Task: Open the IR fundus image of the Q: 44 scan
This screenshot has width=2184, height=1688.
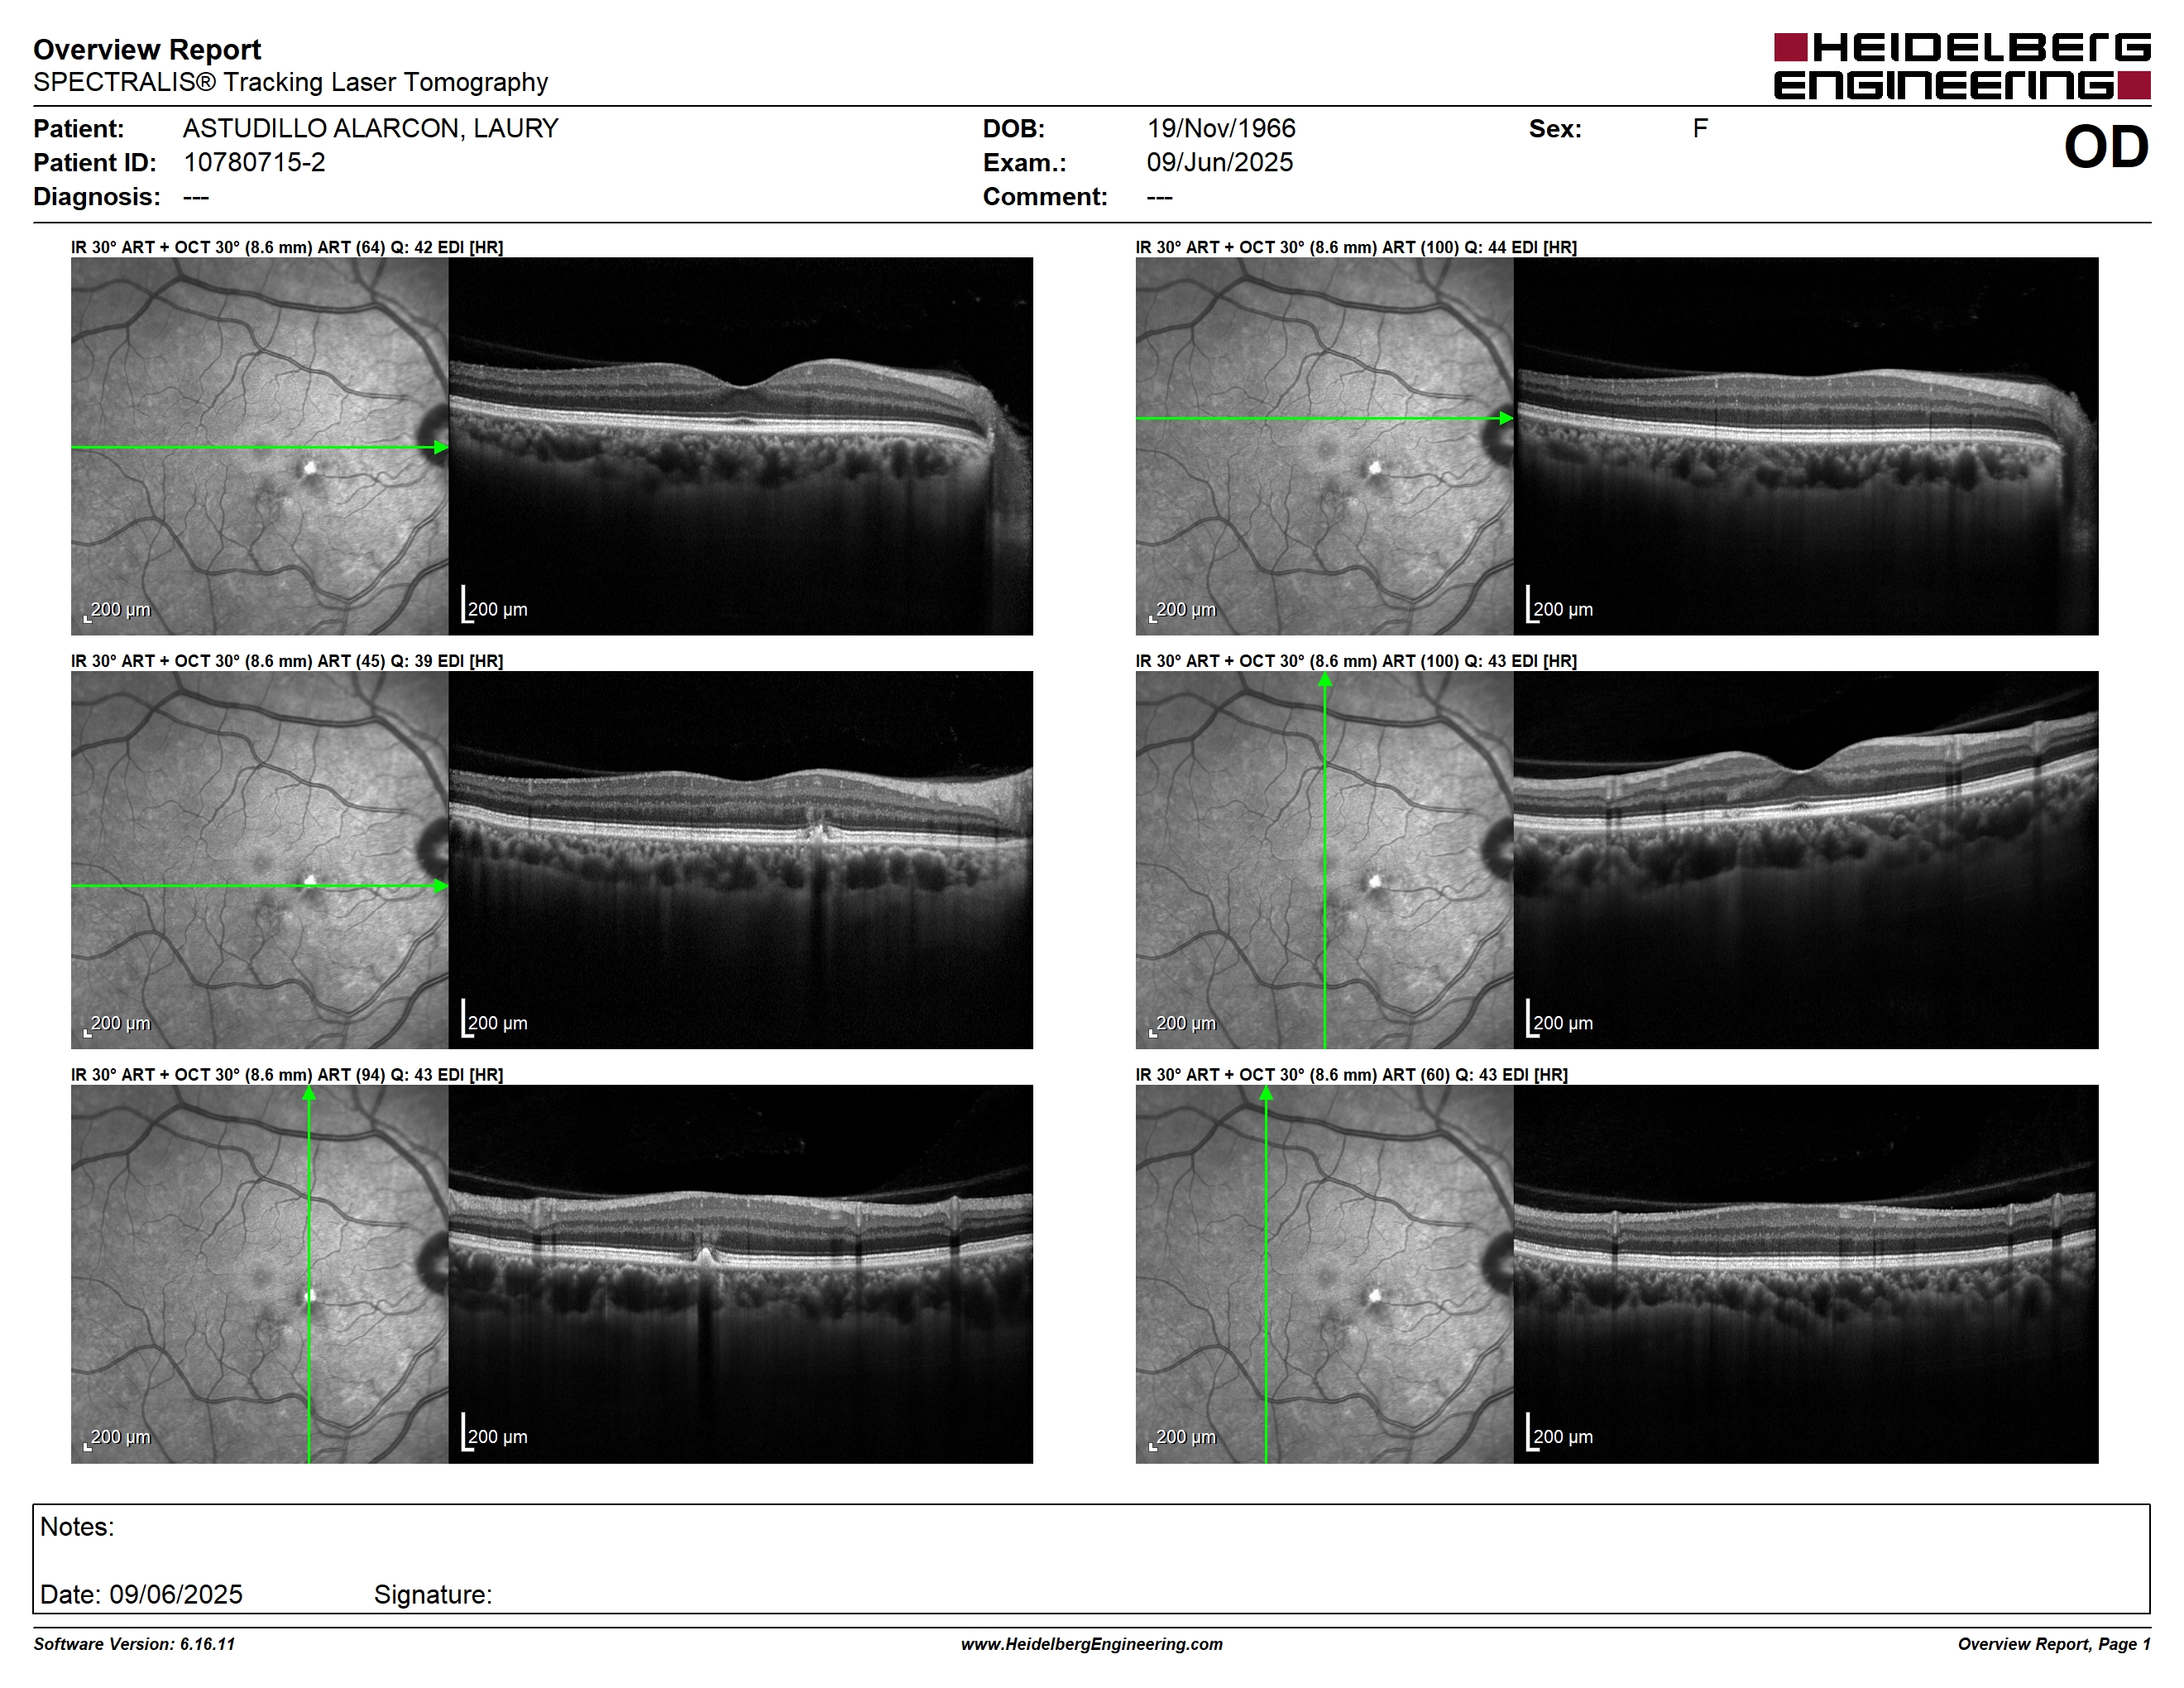Action: pos(1325,446)
